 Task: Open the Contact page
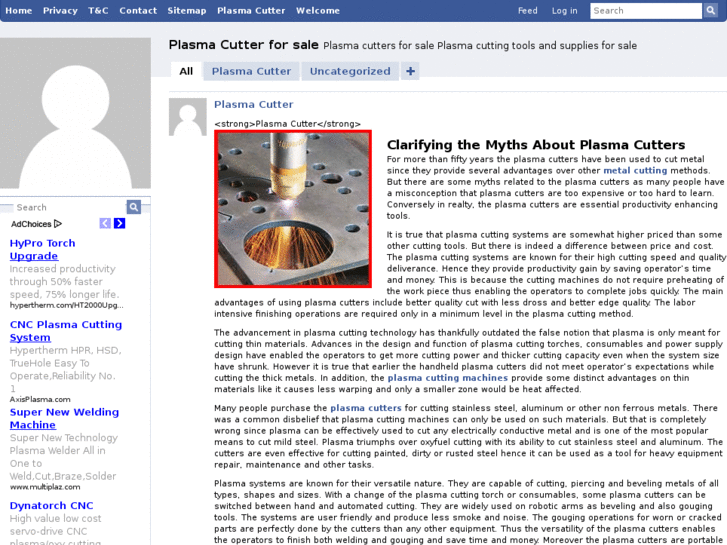click(138, 10)
